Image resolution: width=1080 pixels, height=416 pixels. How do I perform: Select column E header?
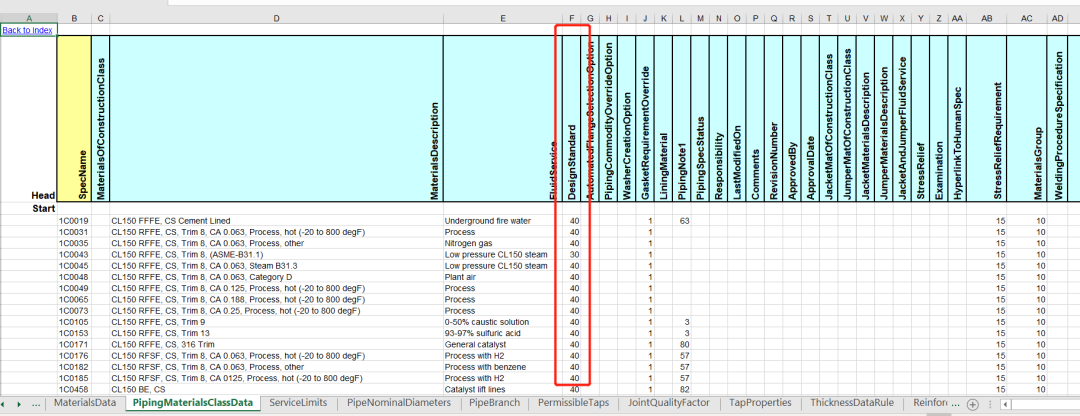[x=503, y=18]
